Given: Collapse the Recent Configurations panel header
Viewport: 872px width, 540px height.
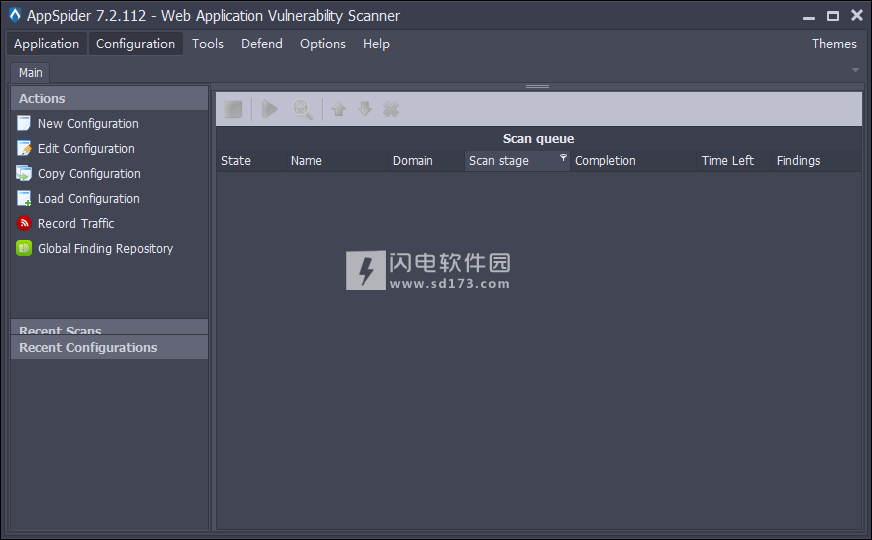Looking at the screenshot, I should click(110, 347).
